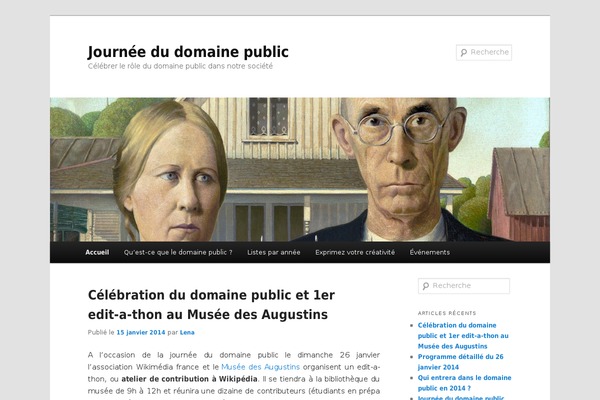Open article title 'Célébration du domaine public et 1er edit-a-thon'
This screenshot has height=400, width=600.
point(211,305)
